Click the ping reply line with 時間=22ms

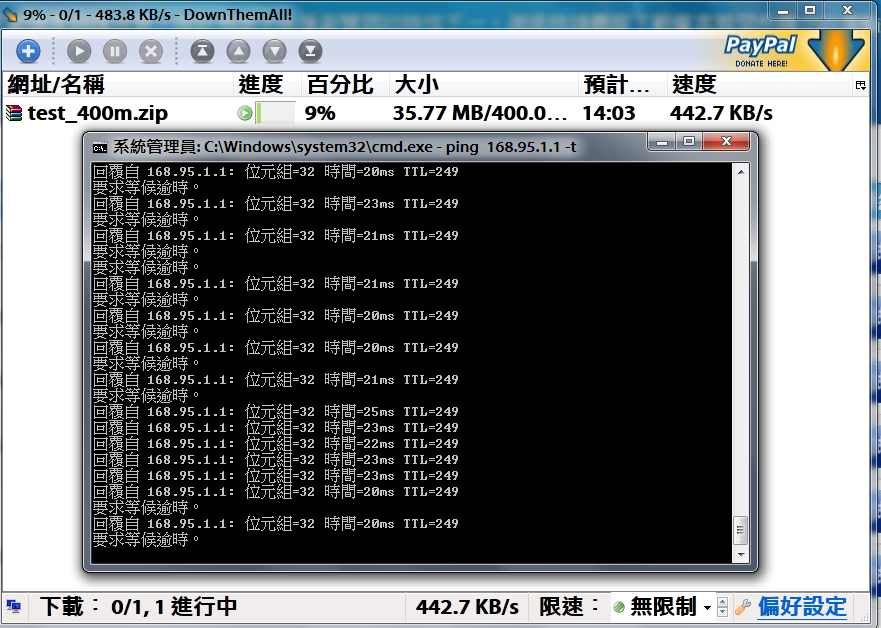click(275, 444)
